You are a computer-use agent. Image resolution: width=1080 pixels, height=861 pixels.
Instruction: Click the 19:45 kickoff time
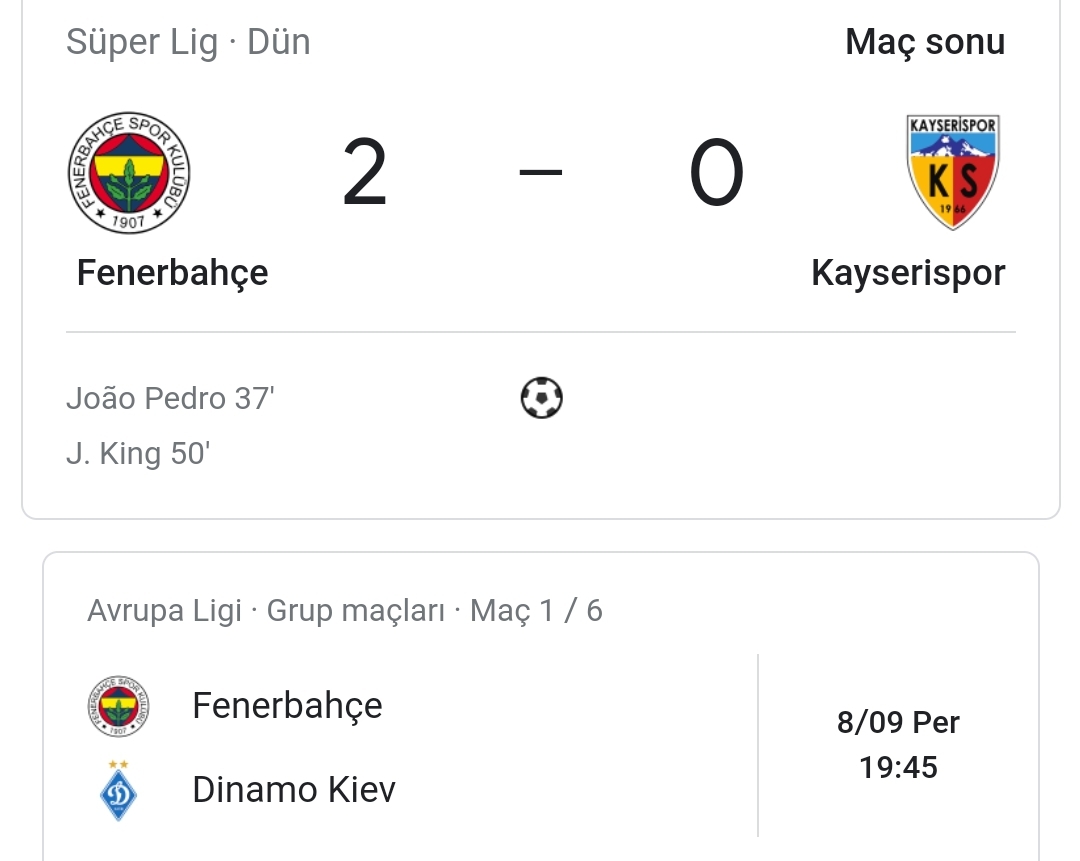click(x=898, y=767)
